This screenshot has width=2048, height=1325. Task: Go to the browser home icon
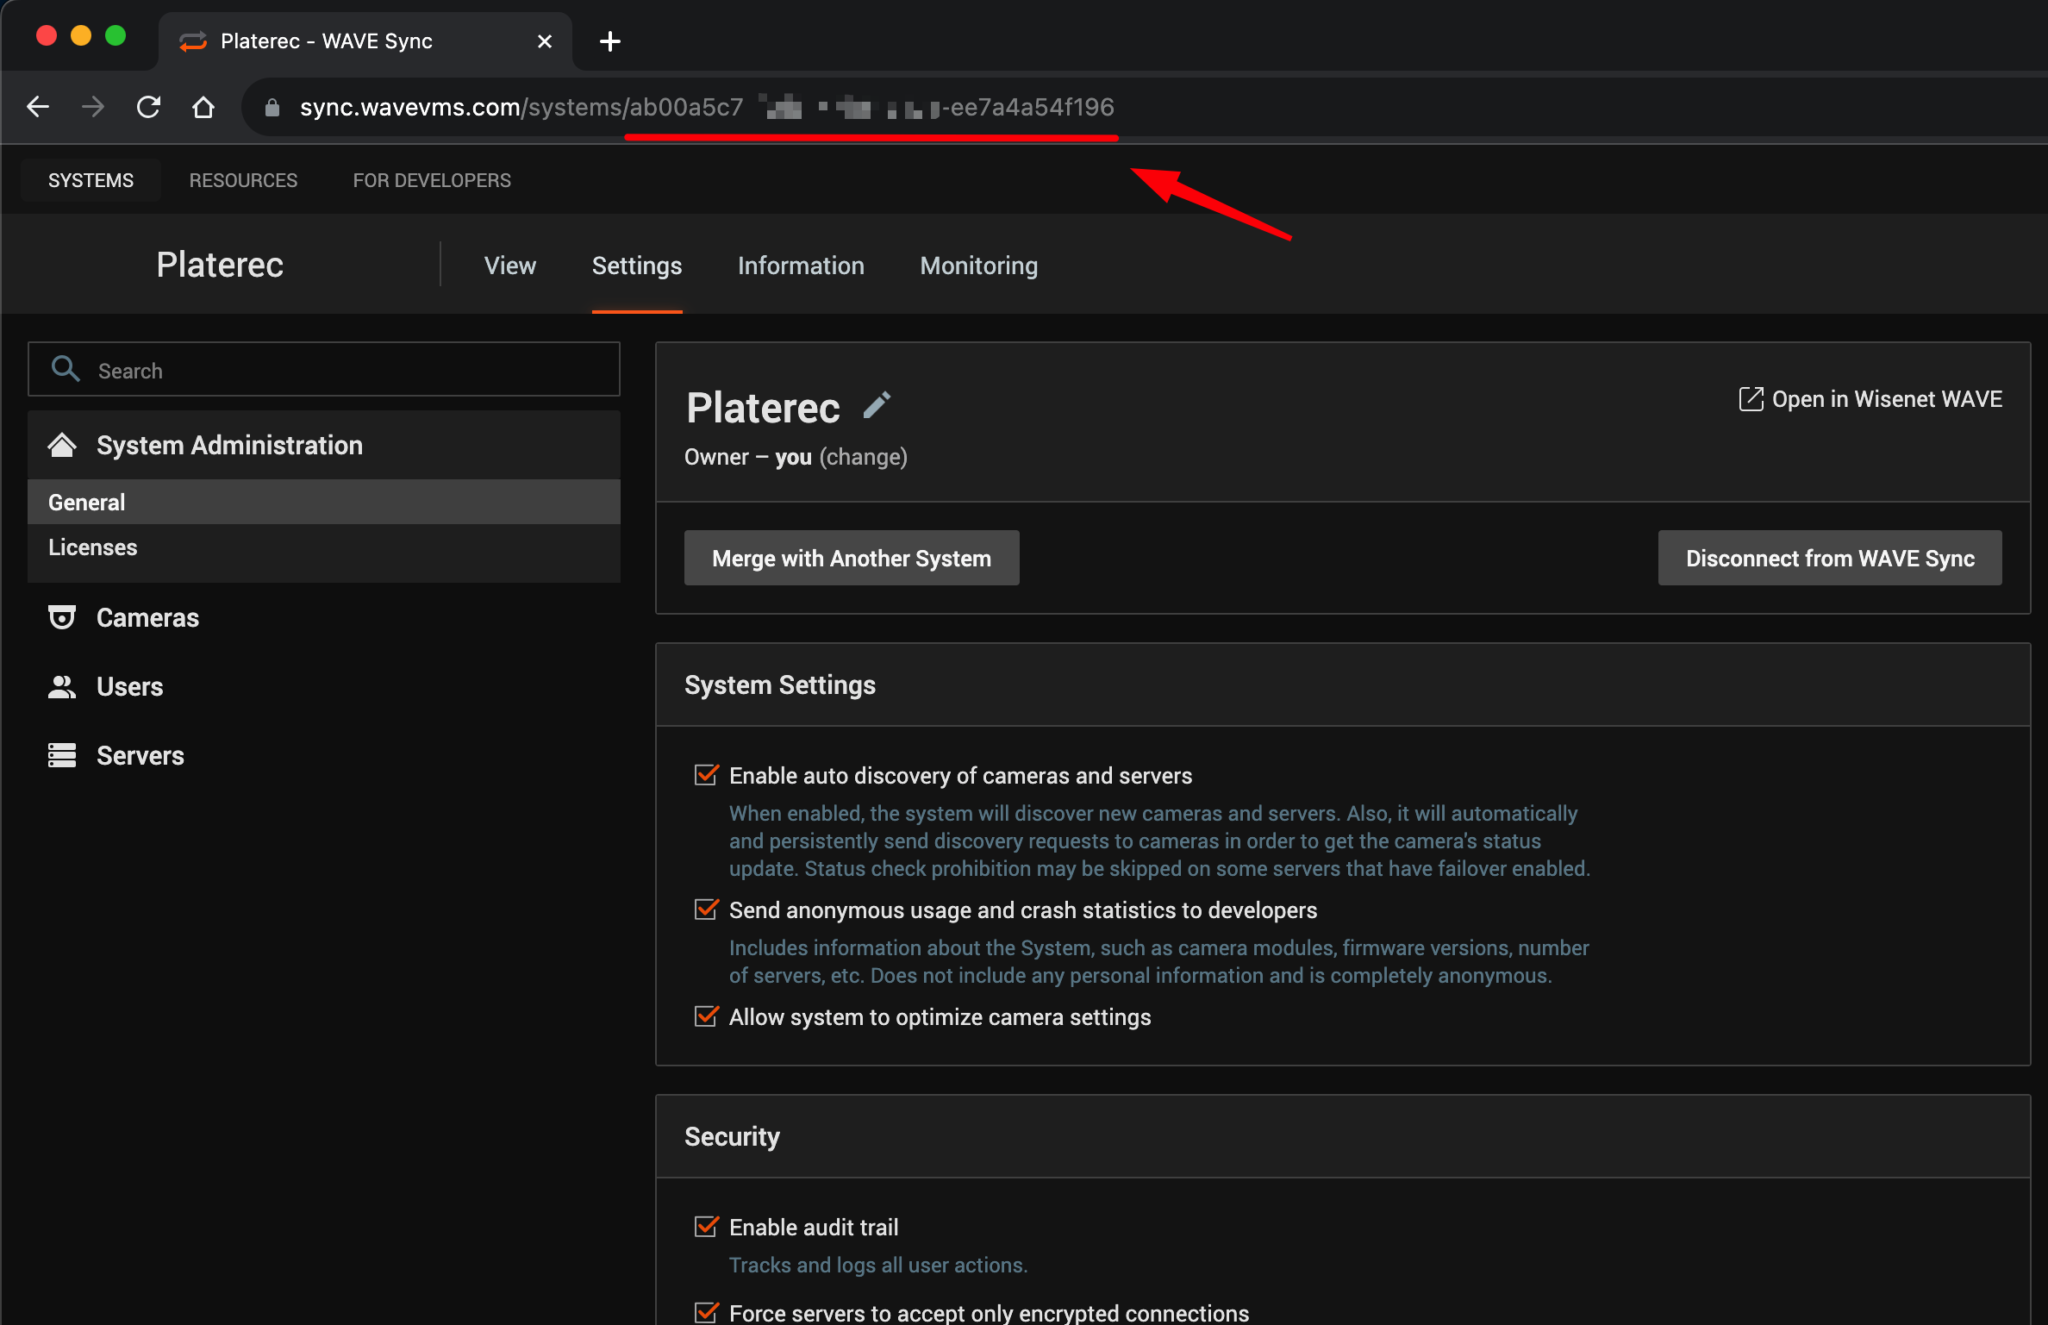(203, 107)
